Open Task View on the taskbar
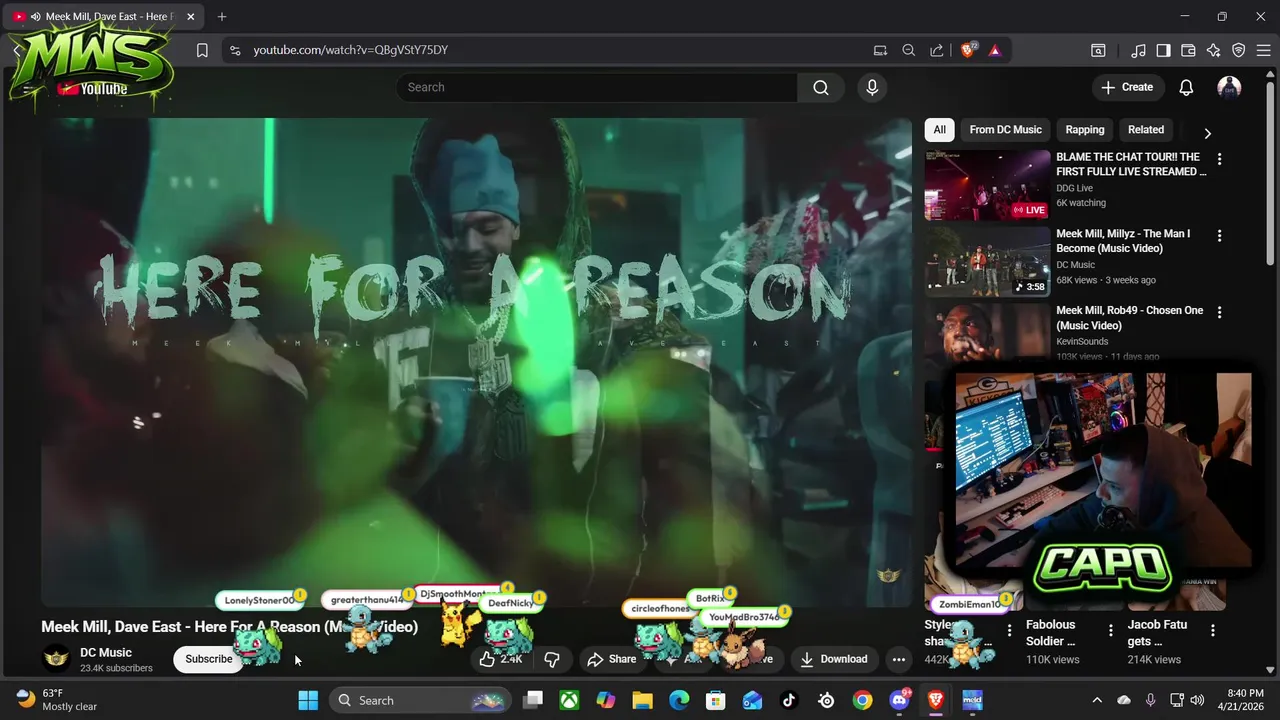The height and width of the screenshot is (720, 1280). coord(533,700)
